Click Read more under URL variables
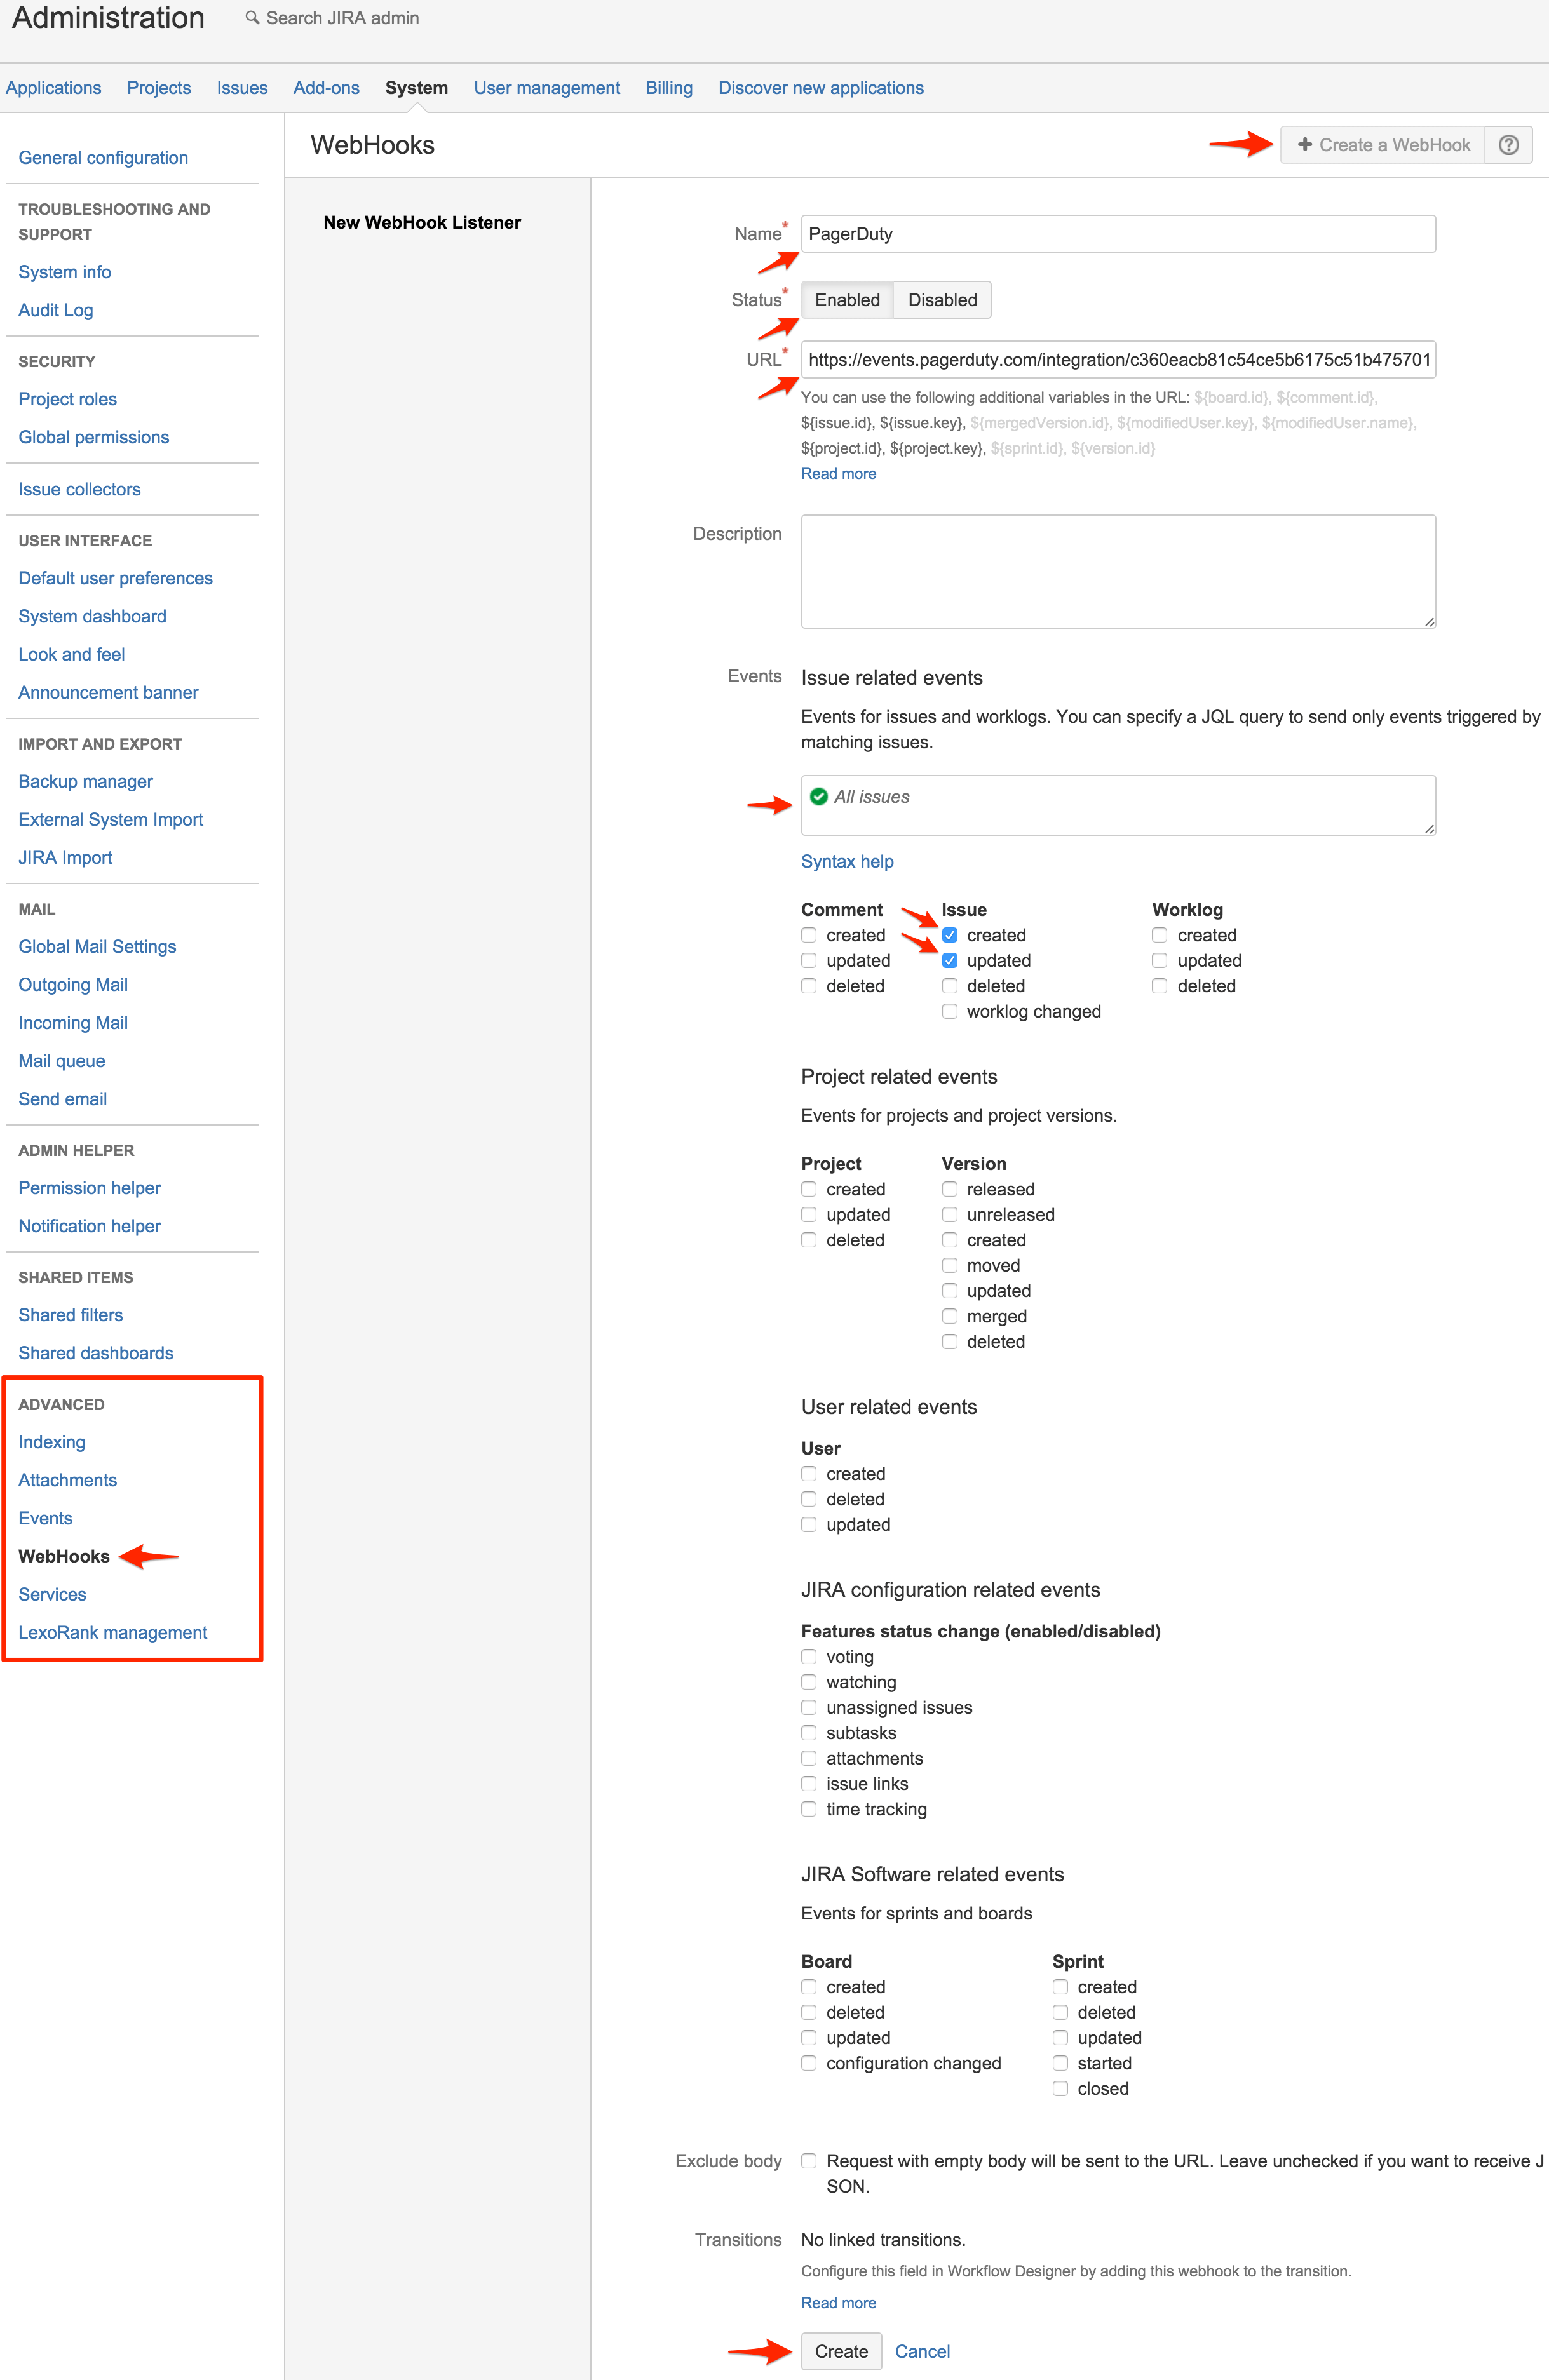1549x2380 pixels. pyautogui.click(x=838, y=474)
